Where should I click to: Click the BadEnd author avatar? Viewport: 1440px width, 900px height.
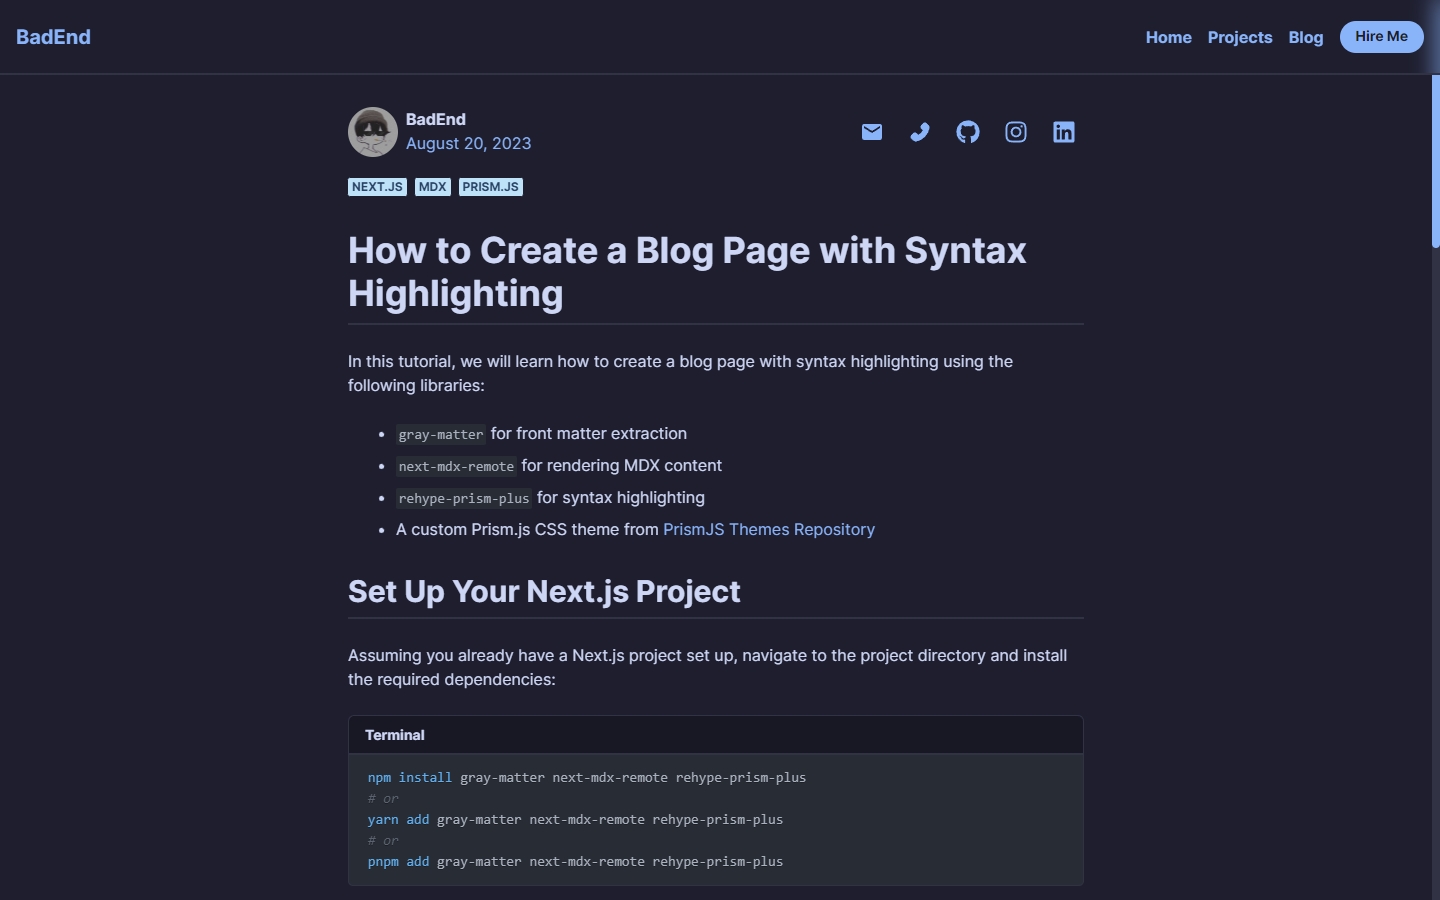373,132
